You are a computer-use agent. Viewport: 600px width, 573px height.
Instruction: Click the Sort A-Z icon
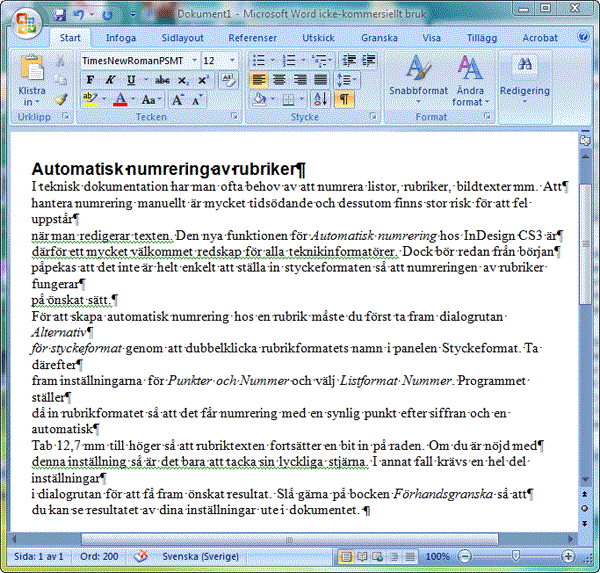[x=321, y=99]
